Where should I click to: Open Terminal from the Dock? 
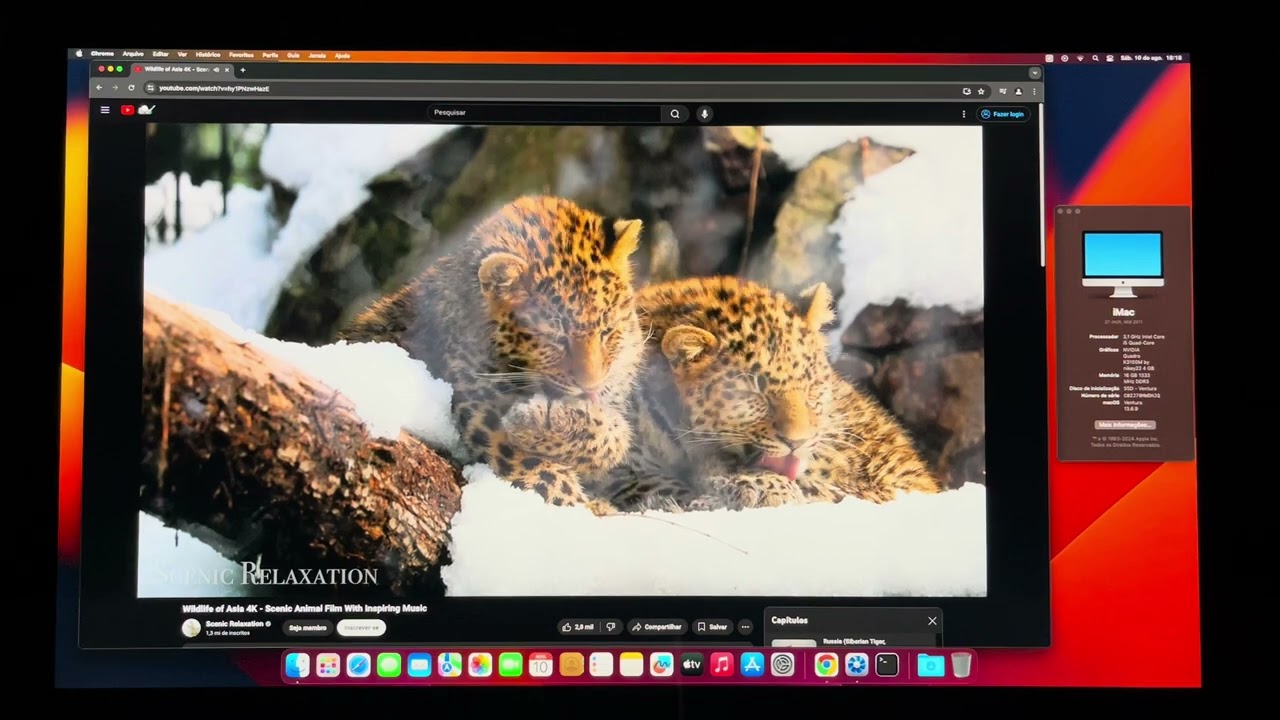click(887, 665)
